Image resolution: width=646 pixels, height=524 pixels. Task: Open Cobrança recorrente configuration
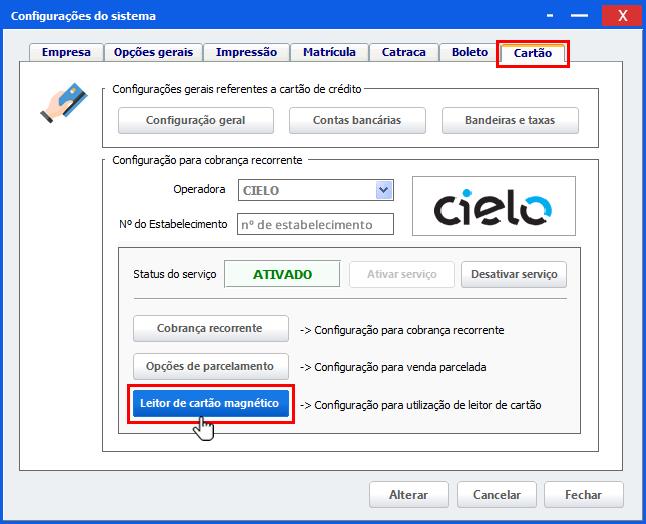click(x=211, y=328)
